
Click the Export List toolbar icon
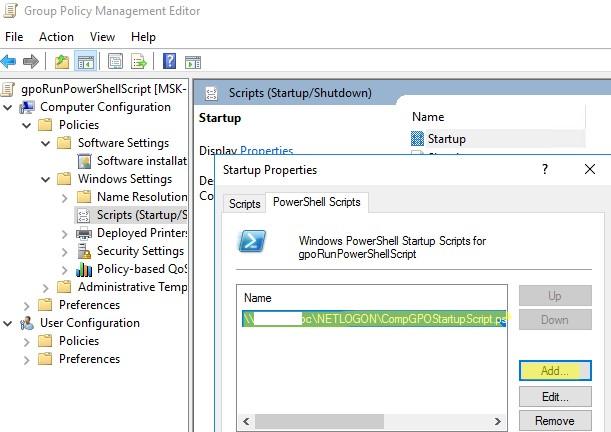[139, 62]
